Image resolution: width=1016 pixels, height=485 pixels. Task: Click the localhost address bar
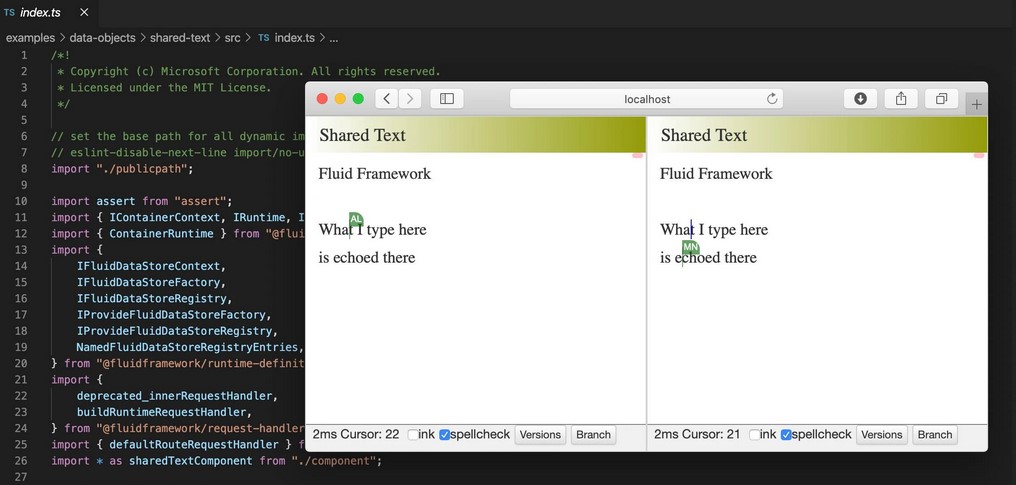click(647, 99)
